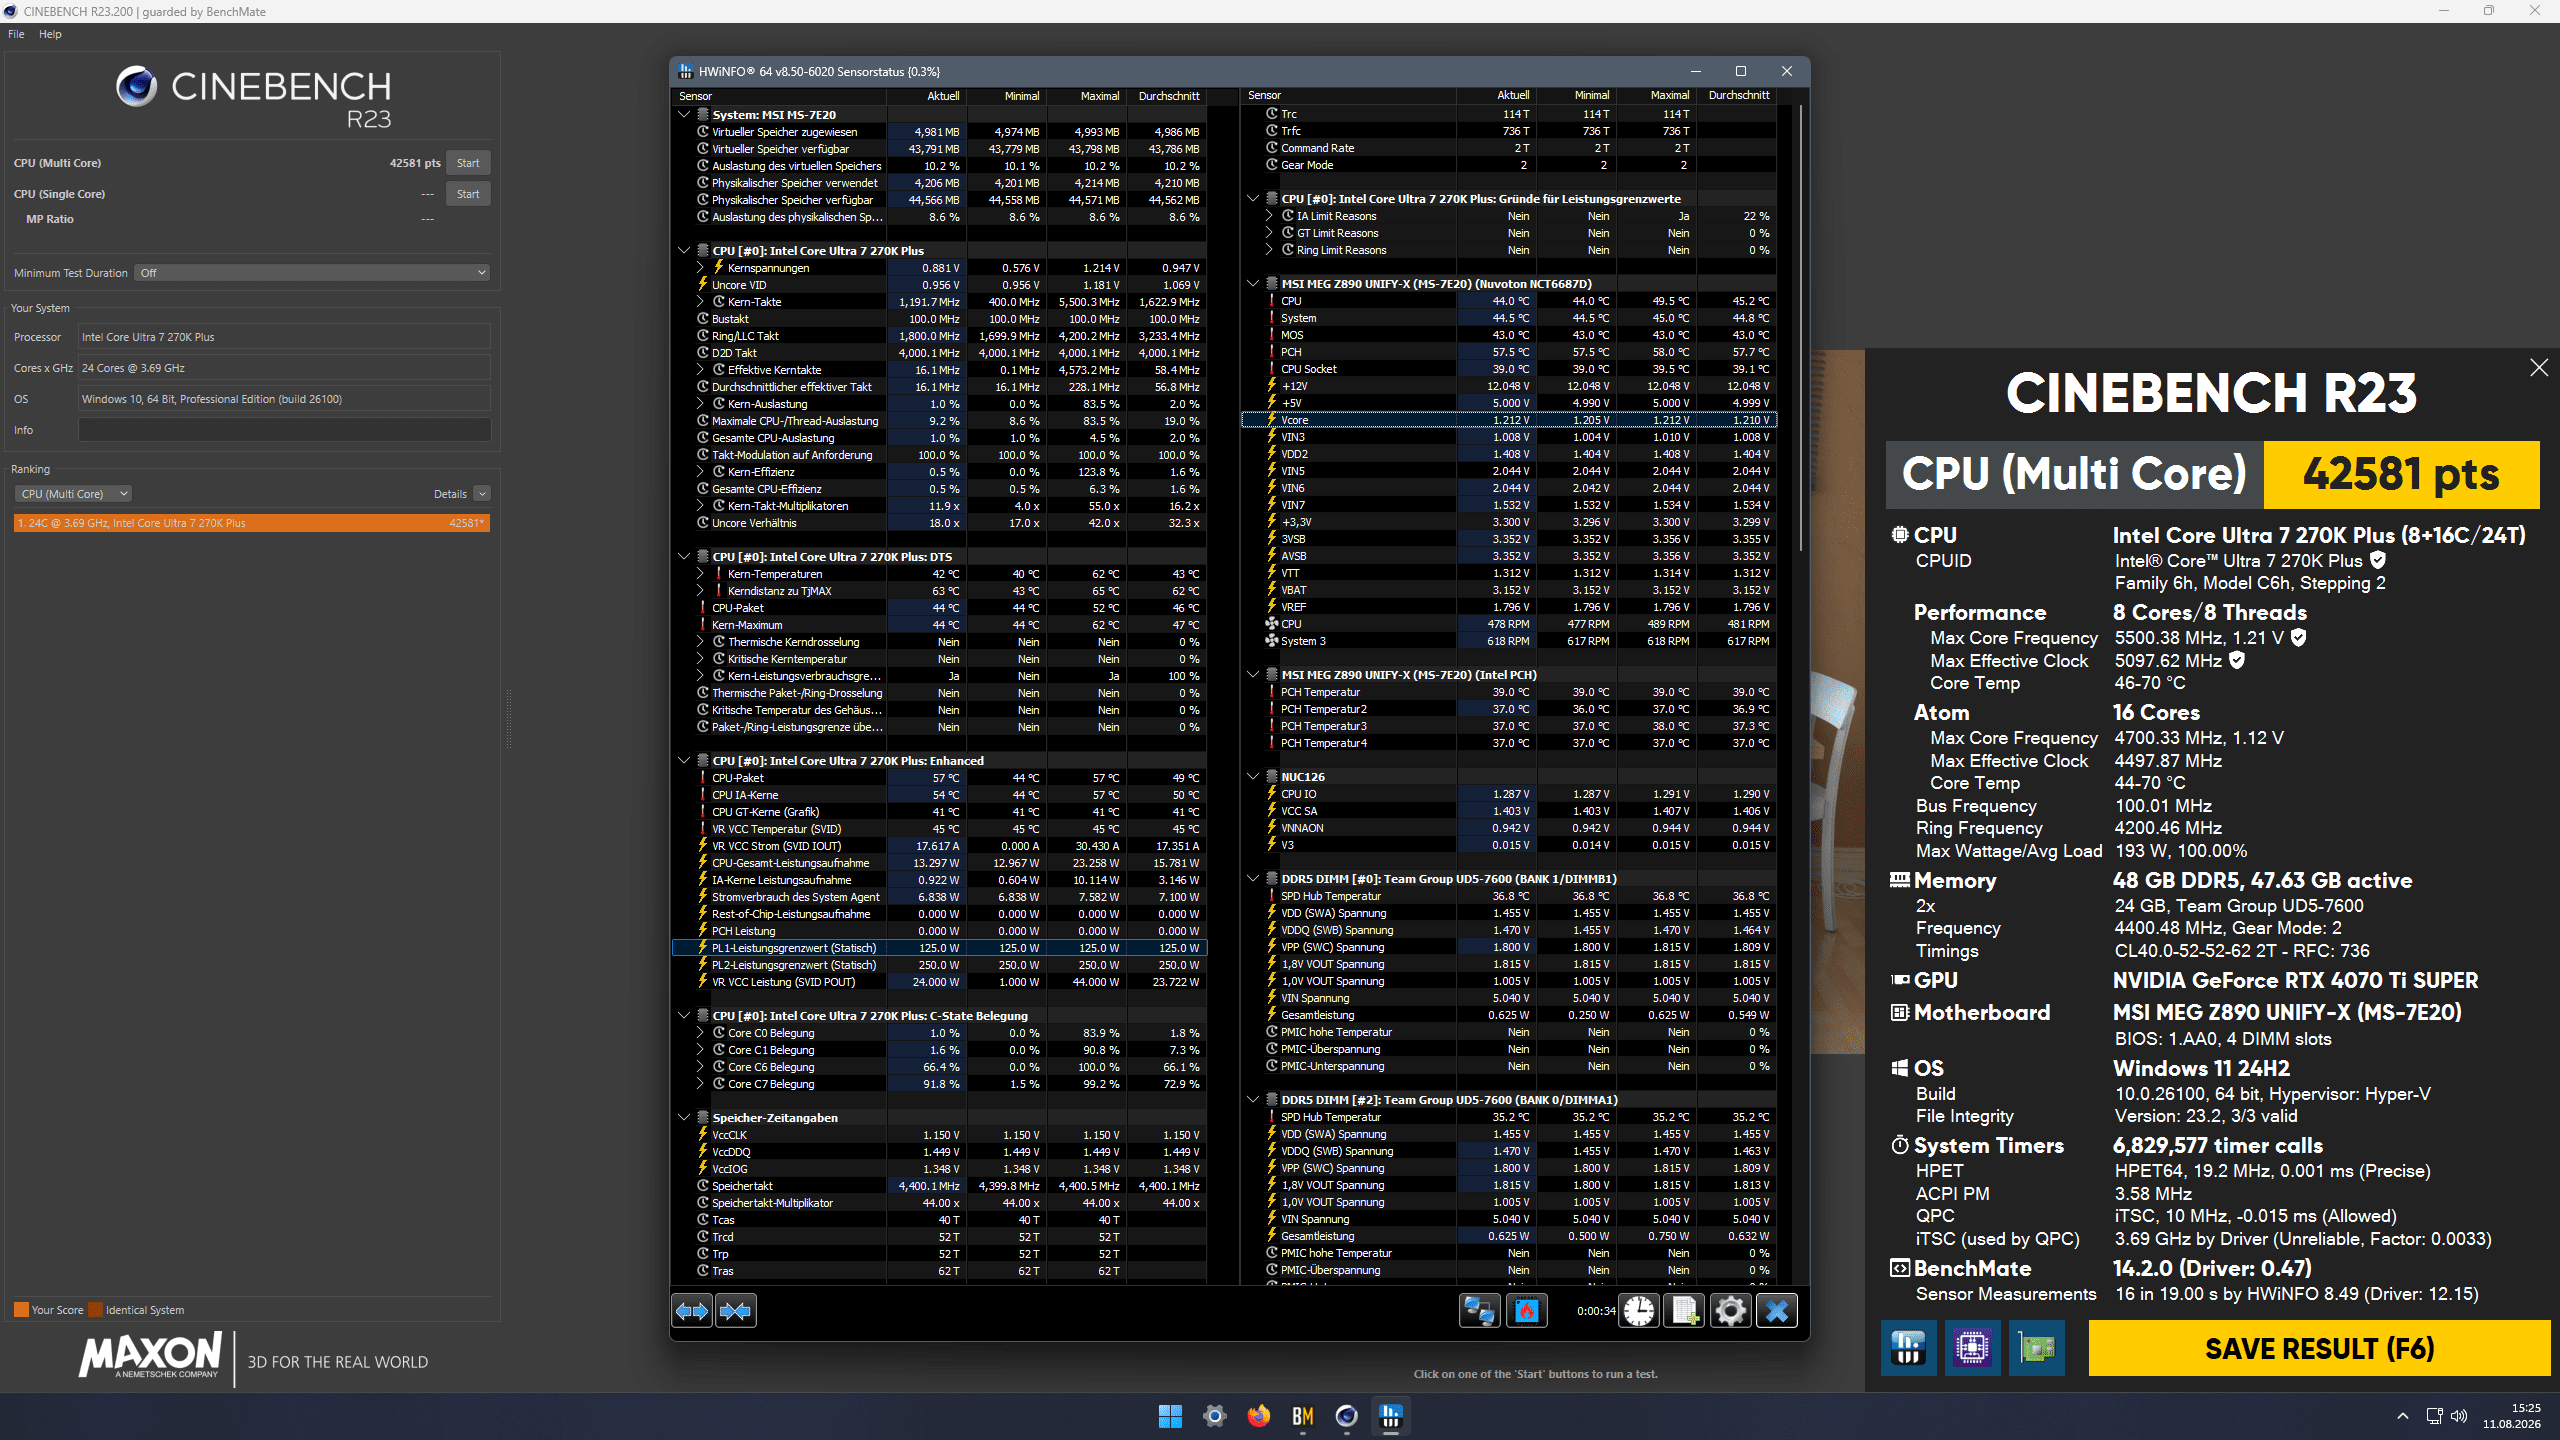Click the flame icon in HWiNFO toolbar
Viewport: 2560px width, 1440px height.
click(x=1527, y=1310)
